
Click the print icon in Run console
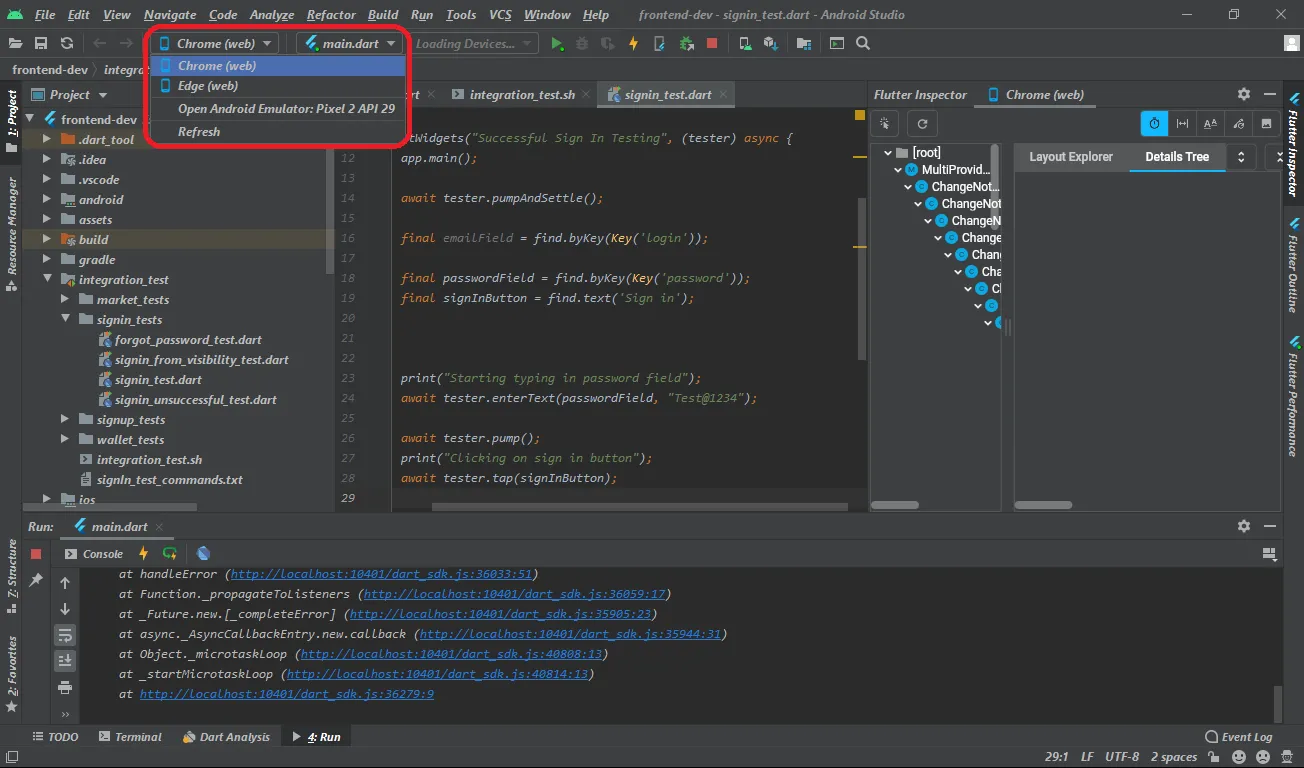65,687
